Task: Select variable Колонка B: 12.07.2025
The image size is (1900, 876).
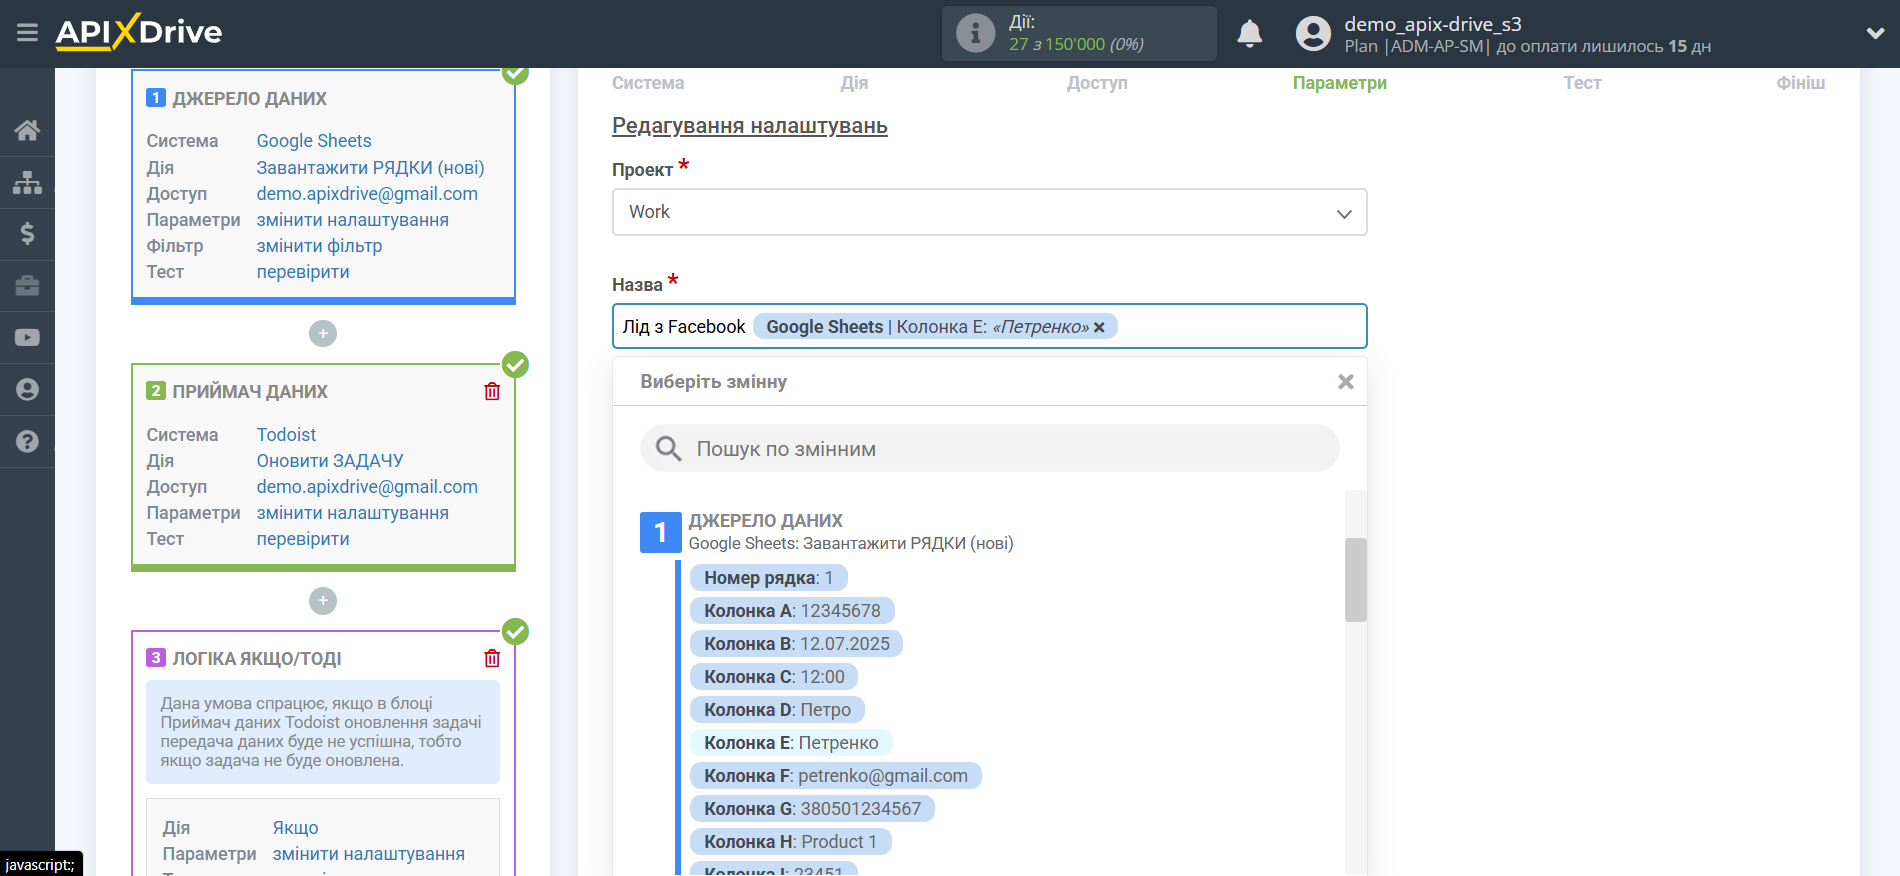Action: click(796, 644)
